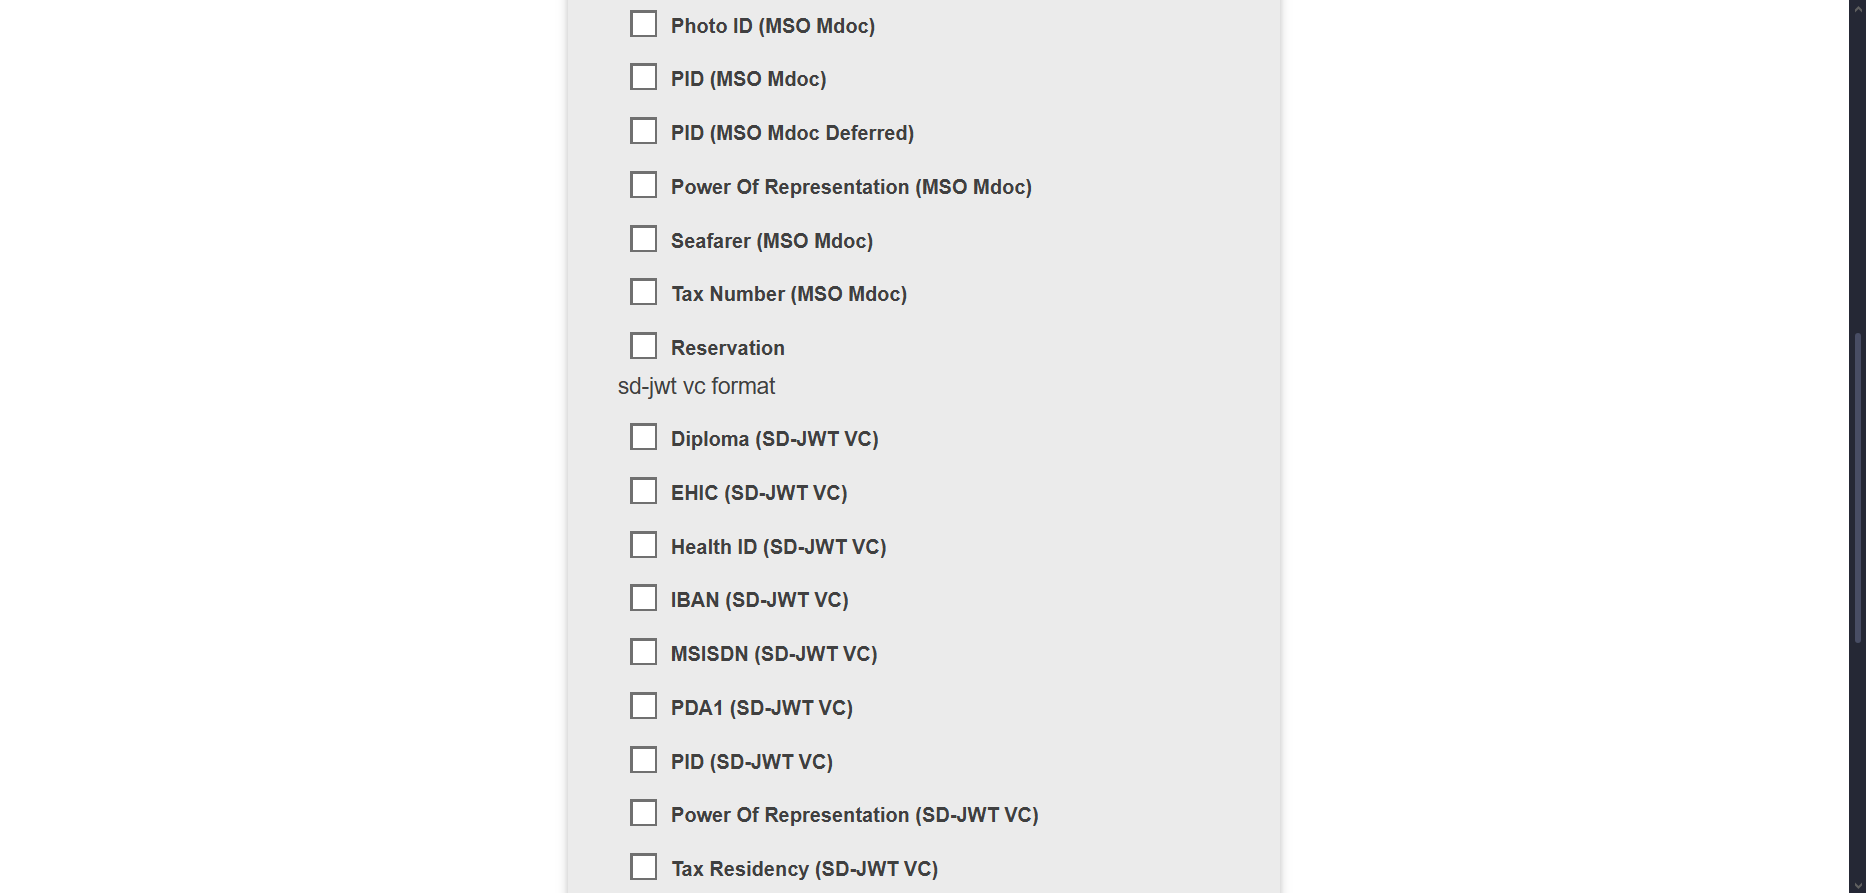This screenshot has width=1866, height=893.
Task: Click the "sd-jwt vc format" section heading
Action: 696,386
